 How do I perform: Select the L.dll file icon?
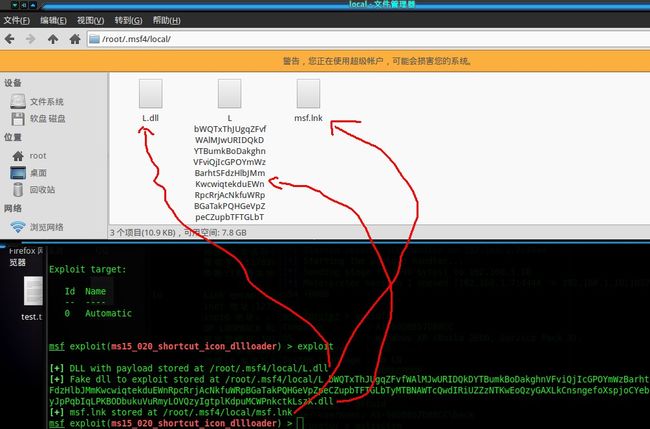coord(150,94)
